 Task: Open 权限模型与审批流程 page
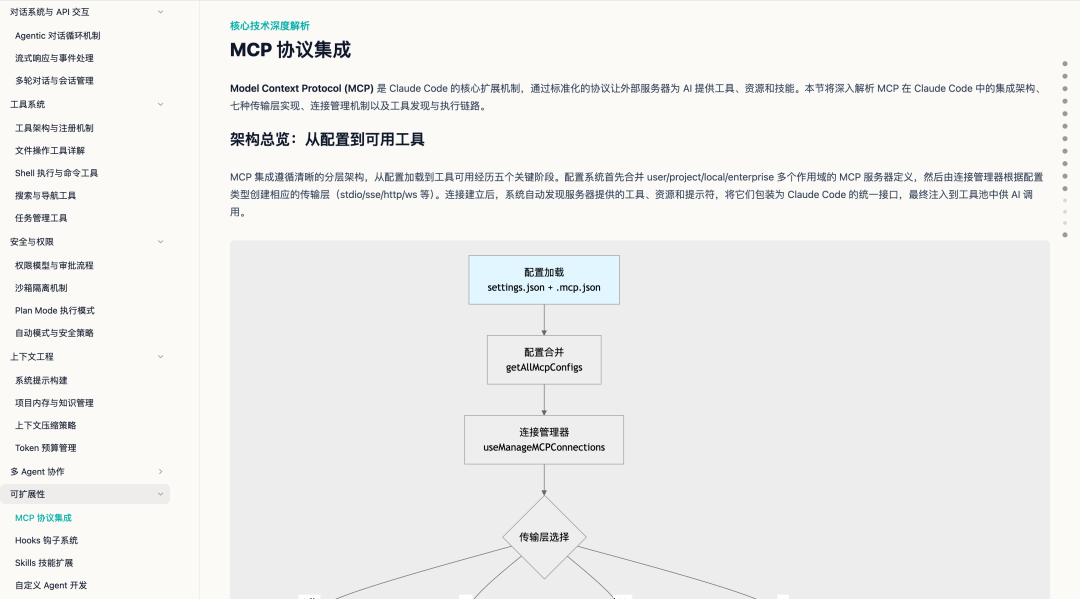[x=54, y=266]
